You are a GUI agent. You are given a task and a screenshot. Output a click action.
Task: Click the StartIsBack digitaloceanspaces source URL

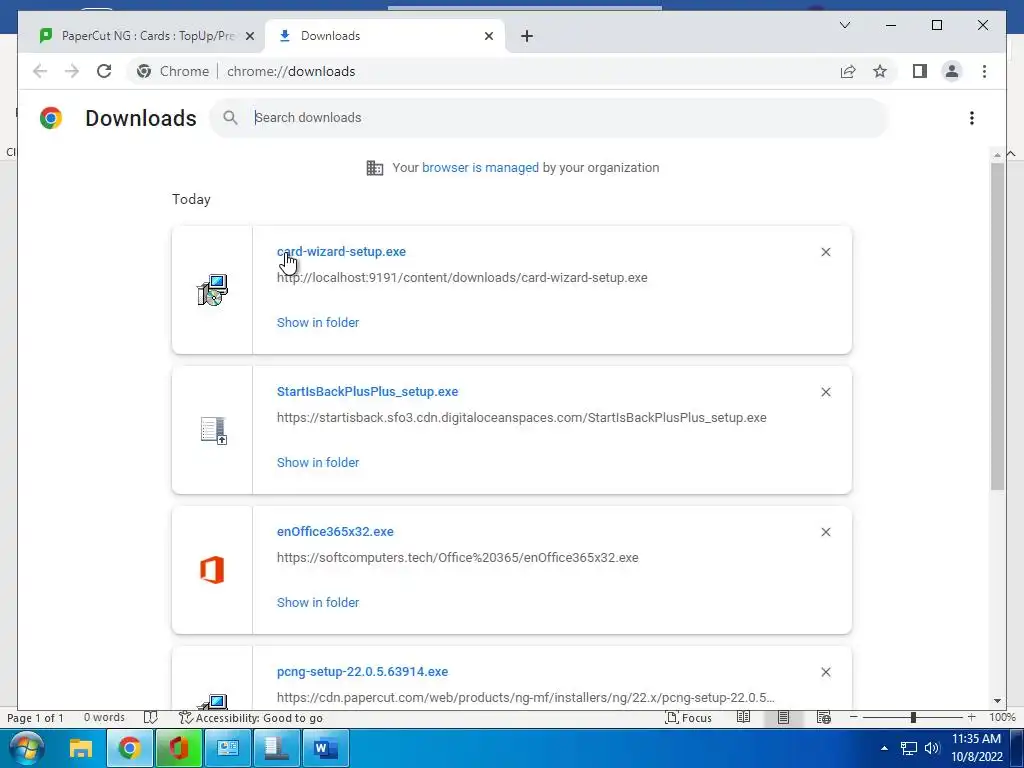(x=521, y=418)
